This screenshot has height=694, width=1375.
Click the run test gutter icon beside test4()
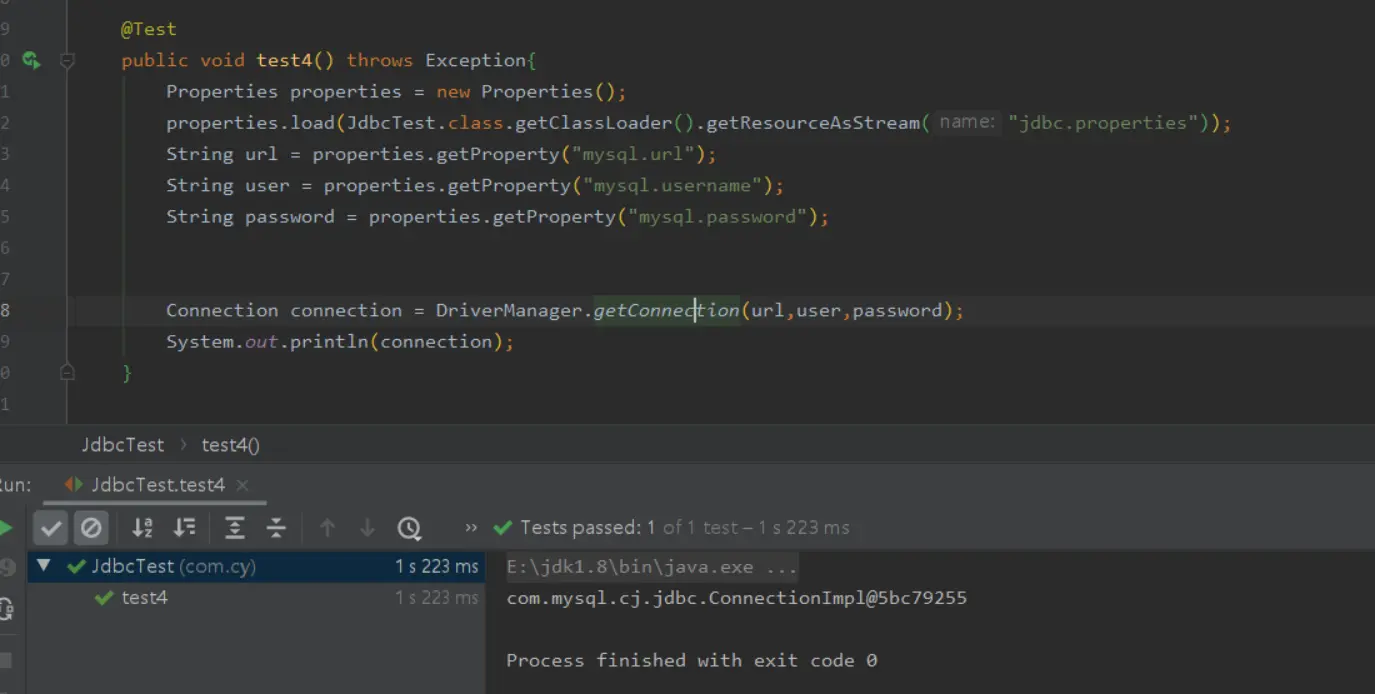(x=32, y=60)
